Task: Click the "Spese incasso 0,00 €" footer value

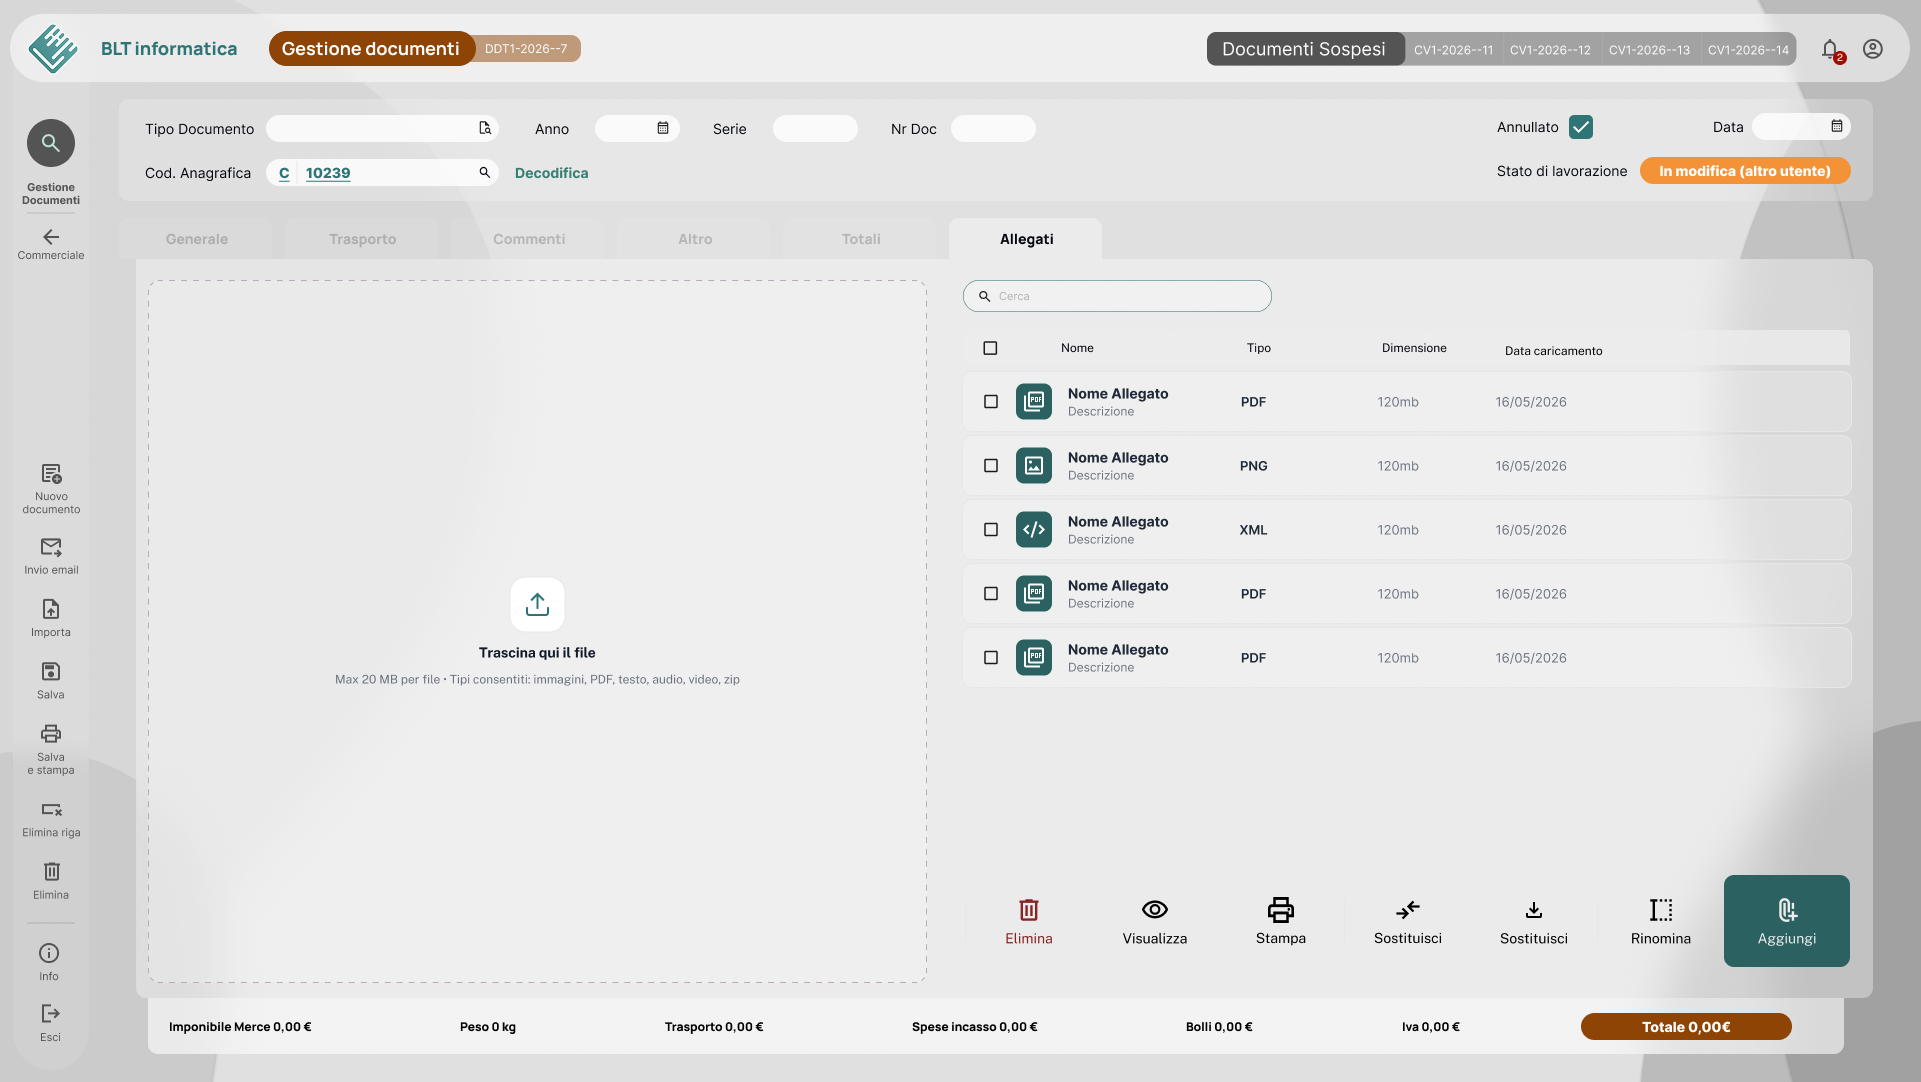Action: tap(974, 1027)
